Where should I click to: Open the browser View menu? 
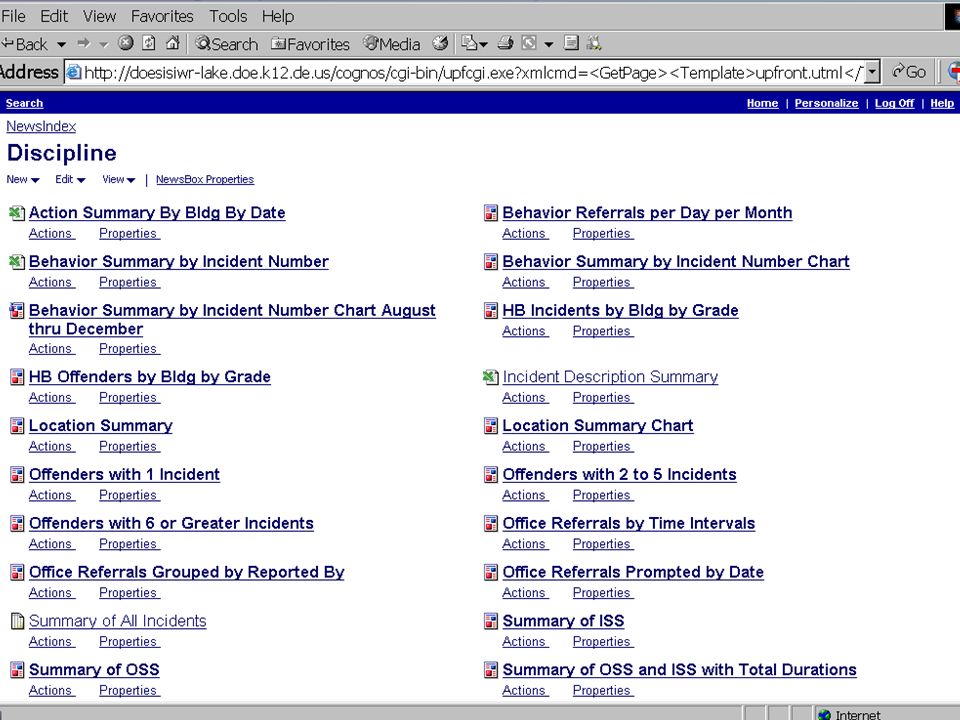coord(99,17)
